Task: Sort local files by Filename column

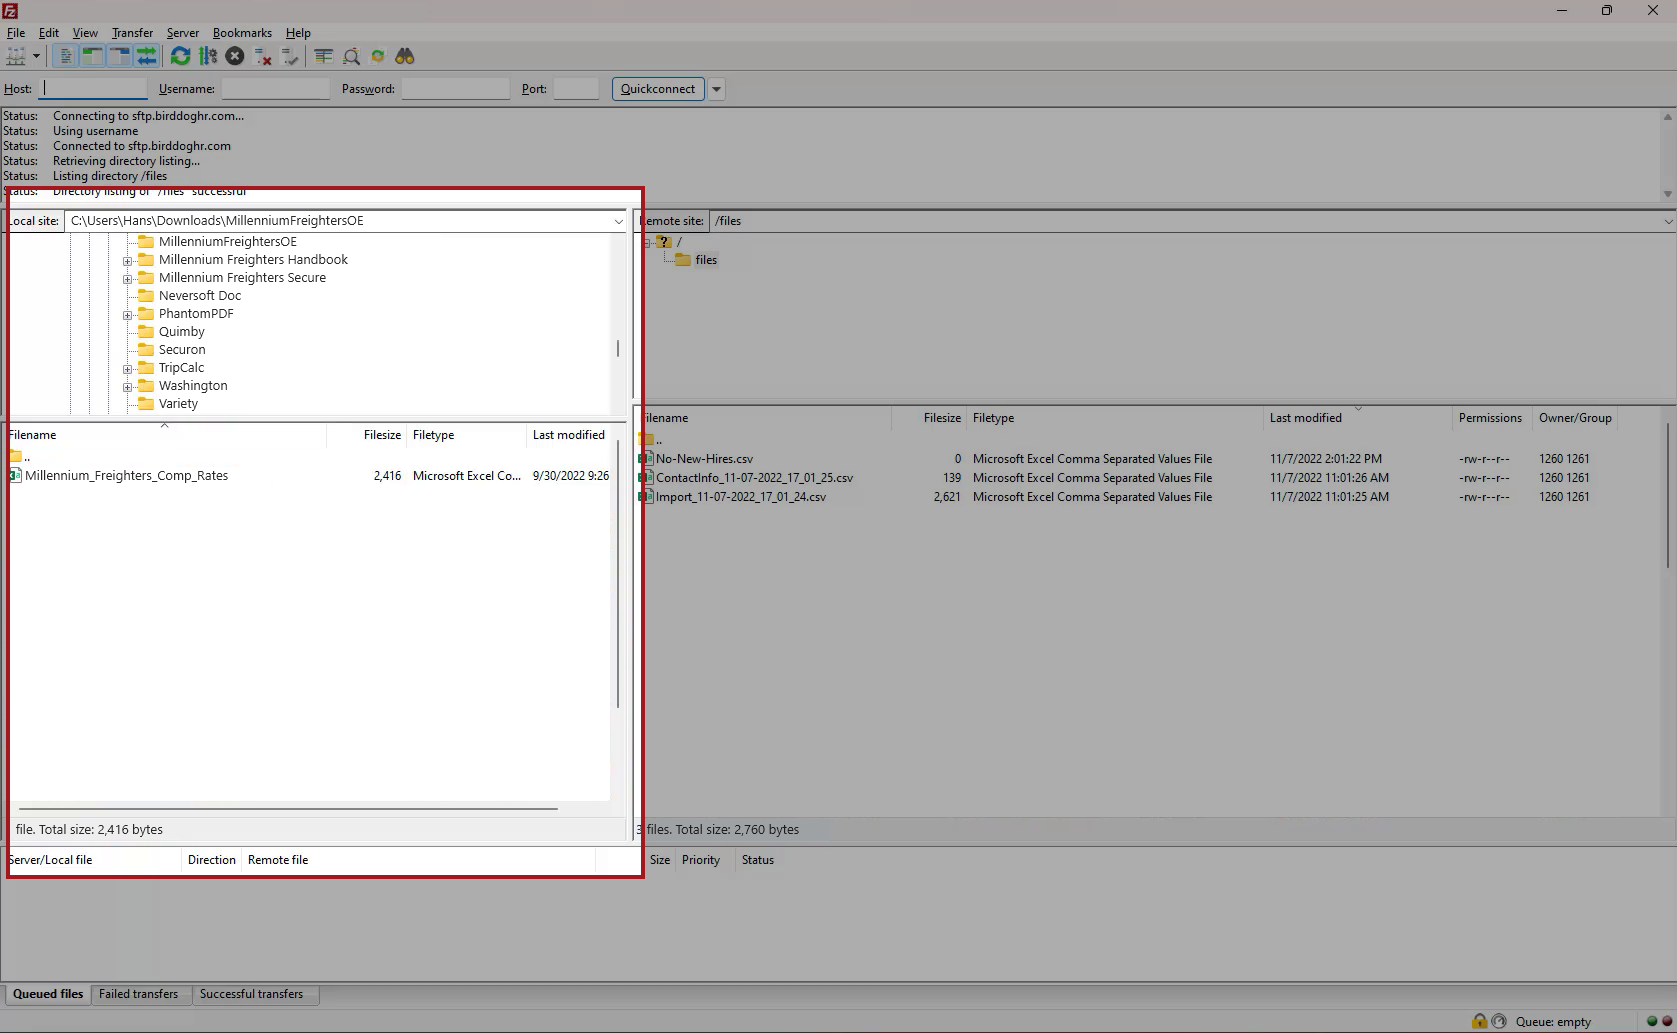Action: pos(165,435)
